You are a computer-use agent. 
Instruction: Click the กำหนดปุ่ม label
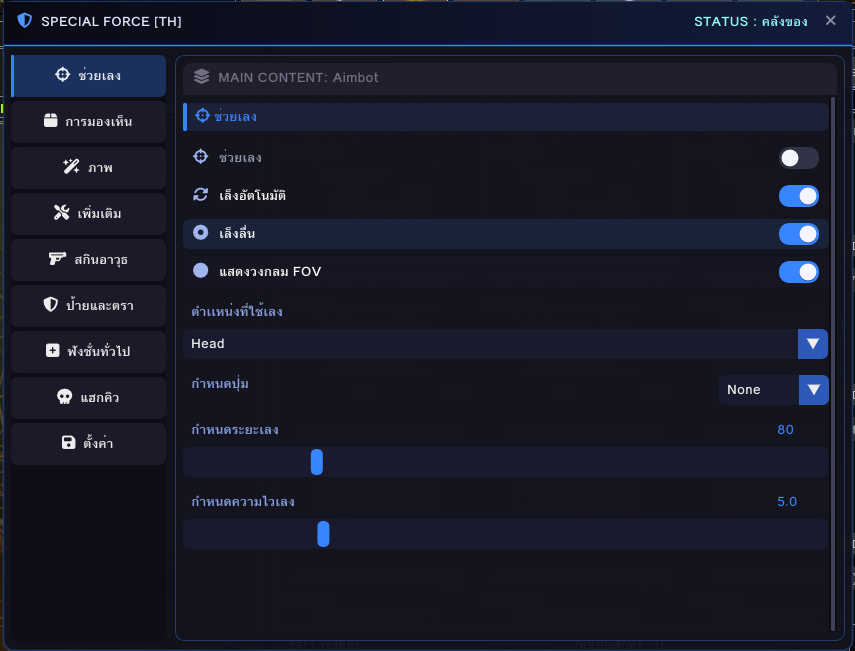[220, 384]
